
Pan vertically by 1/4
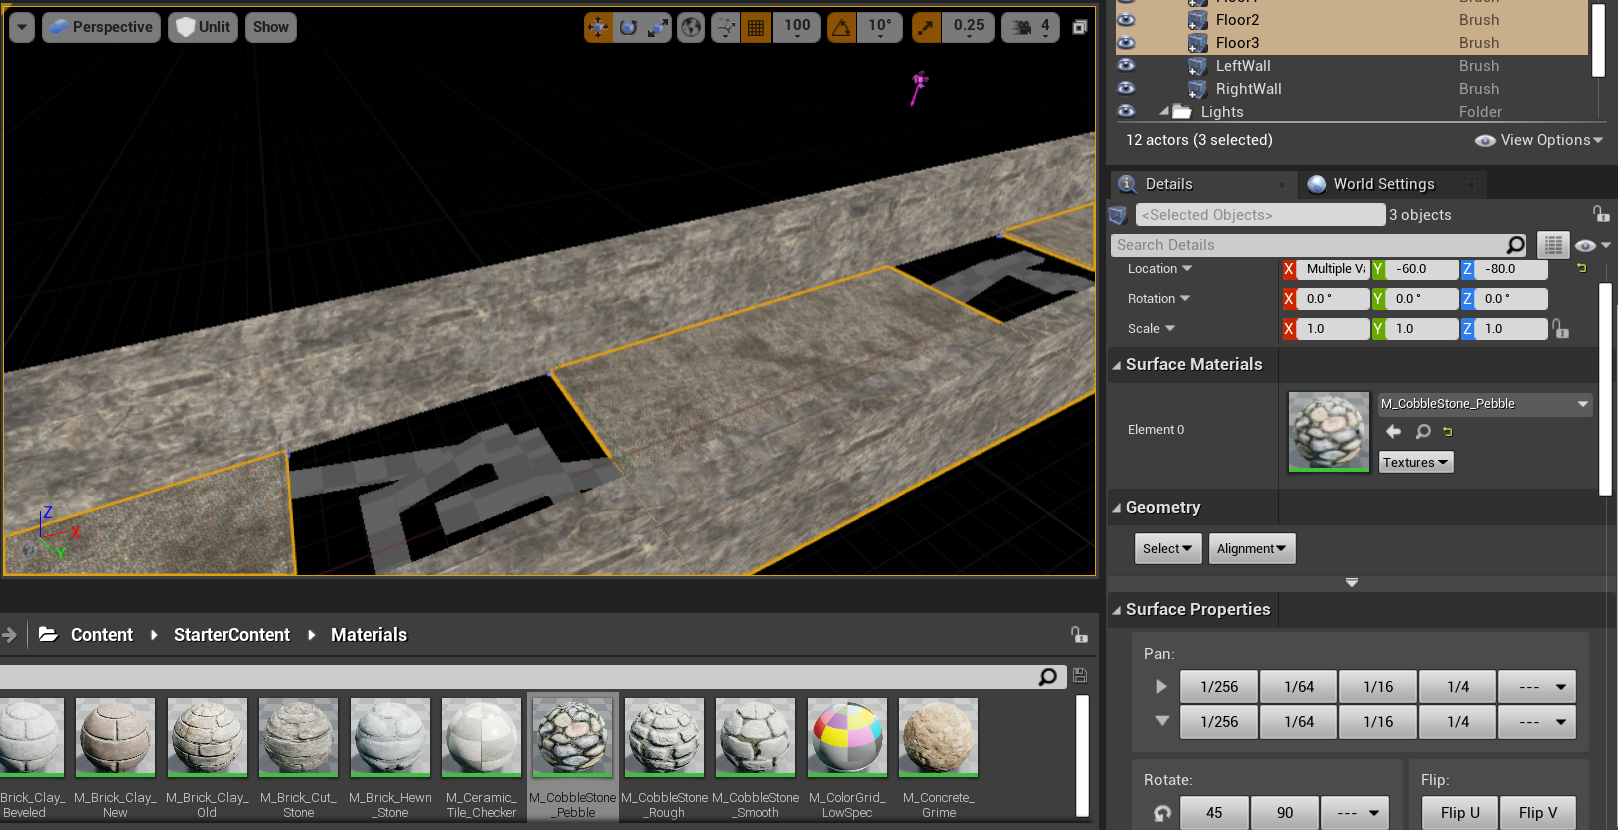coord(1458,722)
